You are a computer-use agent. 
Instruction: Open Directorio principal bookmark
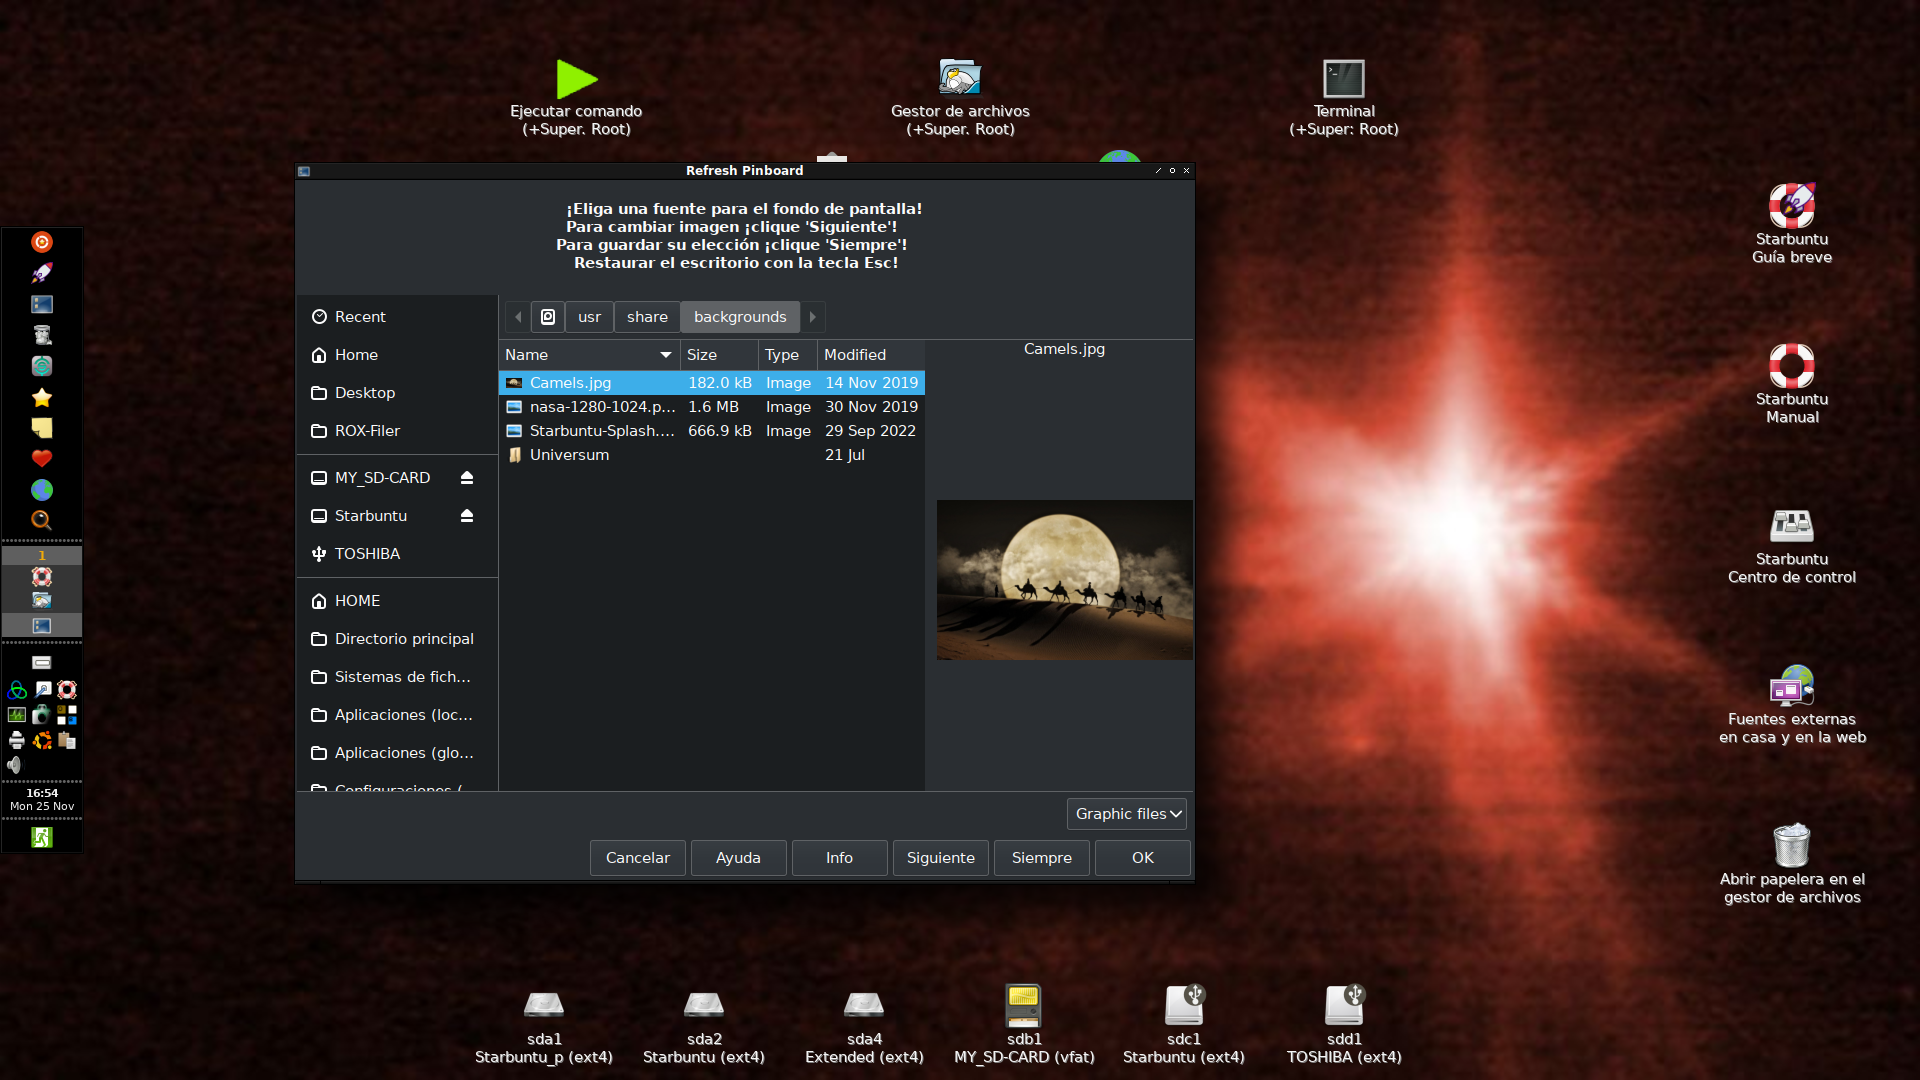pyautogui.click(x=397, y=639)
